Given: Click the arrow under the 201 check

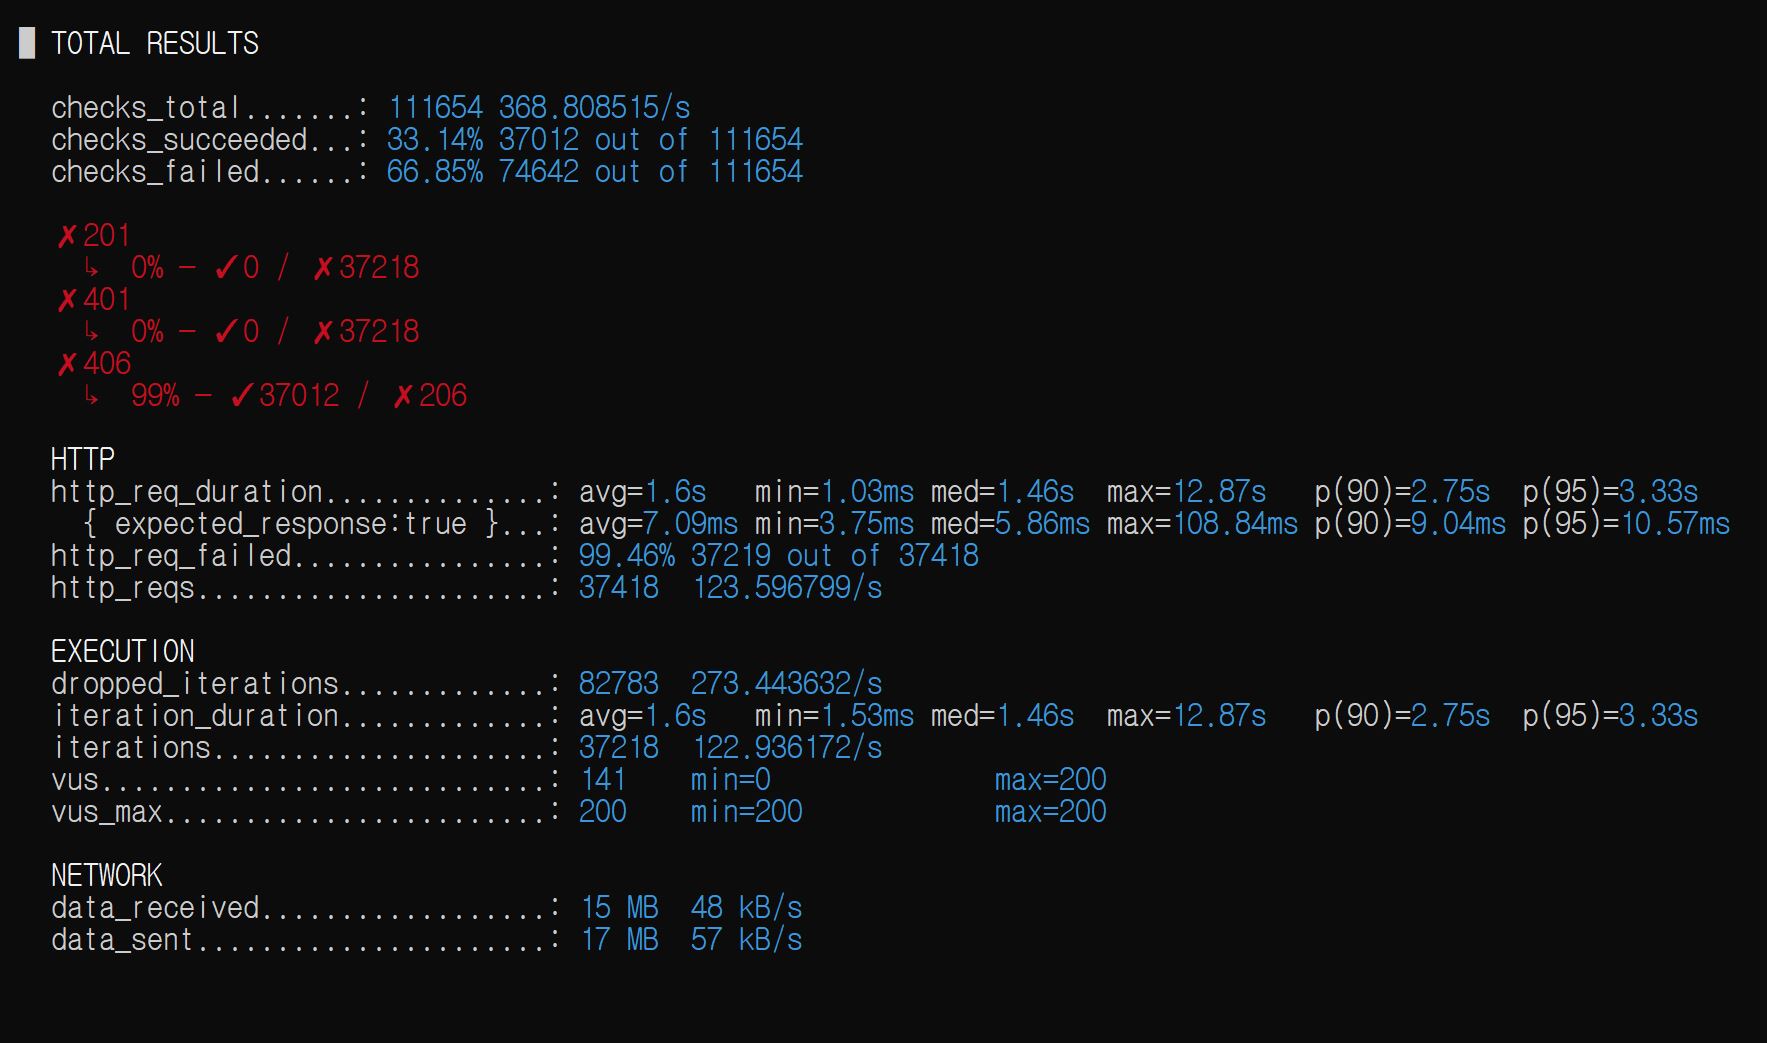Looking at the screenshot, I should [x=91, y=268].
